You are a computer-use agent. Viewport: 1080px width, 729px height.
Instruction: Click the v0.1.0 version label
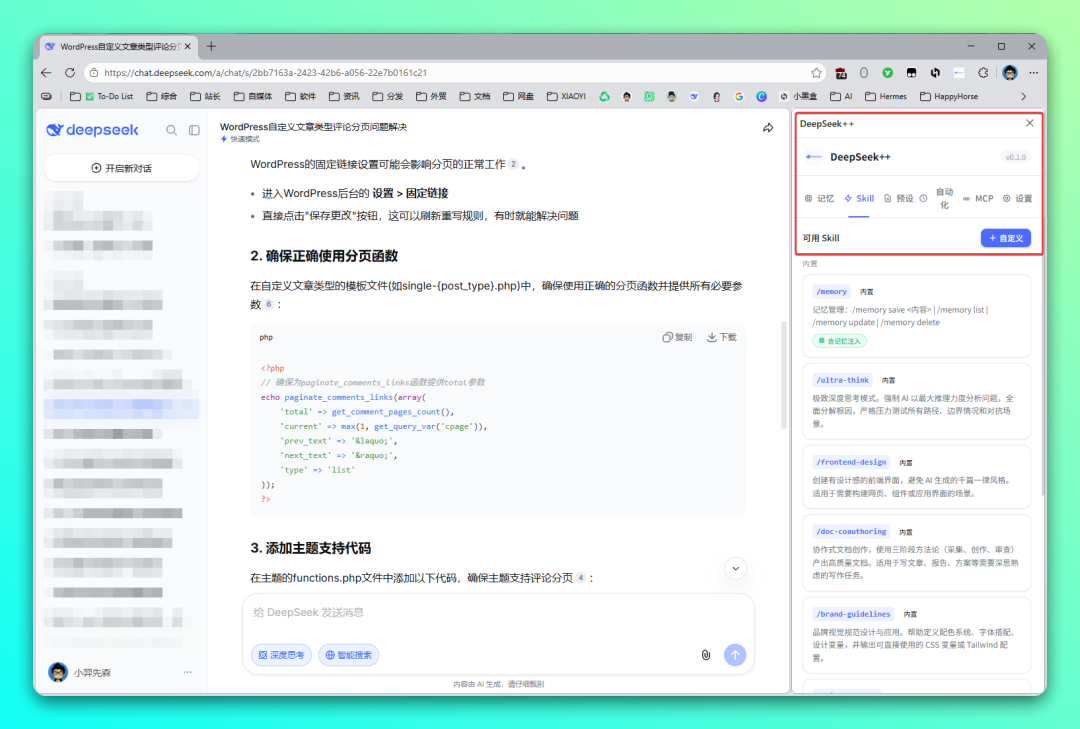click(x=1015, y=157)
